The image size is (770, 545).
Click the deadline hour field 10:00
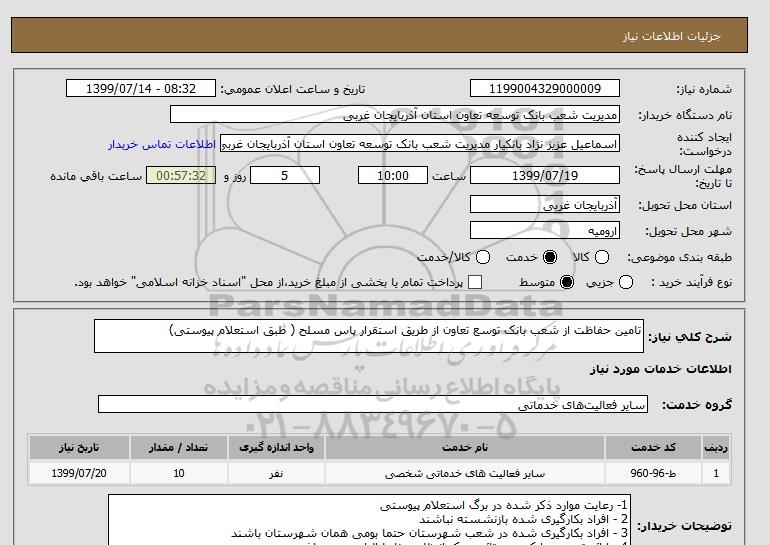tap(393, 175)
